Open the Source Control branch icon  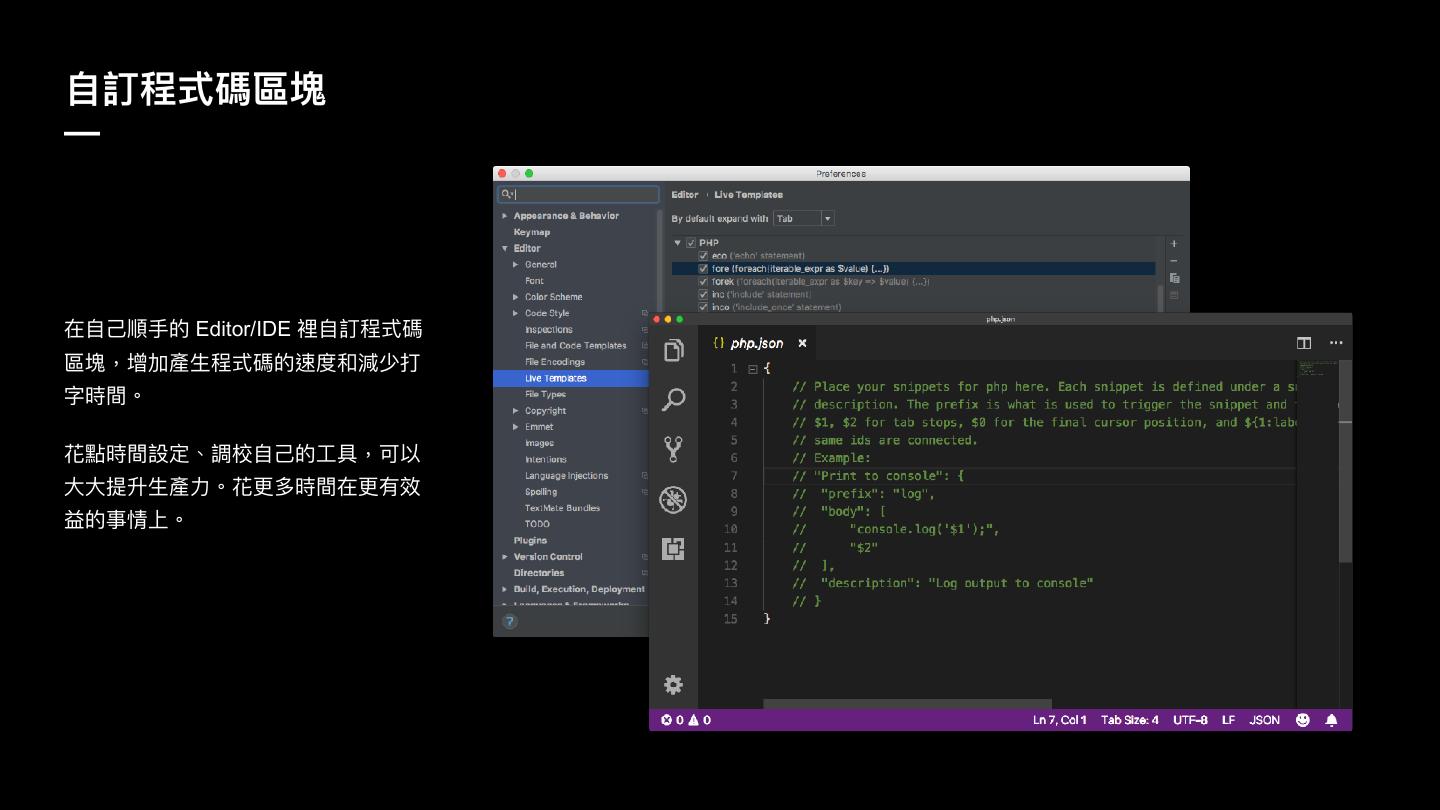tap(673, 449)
